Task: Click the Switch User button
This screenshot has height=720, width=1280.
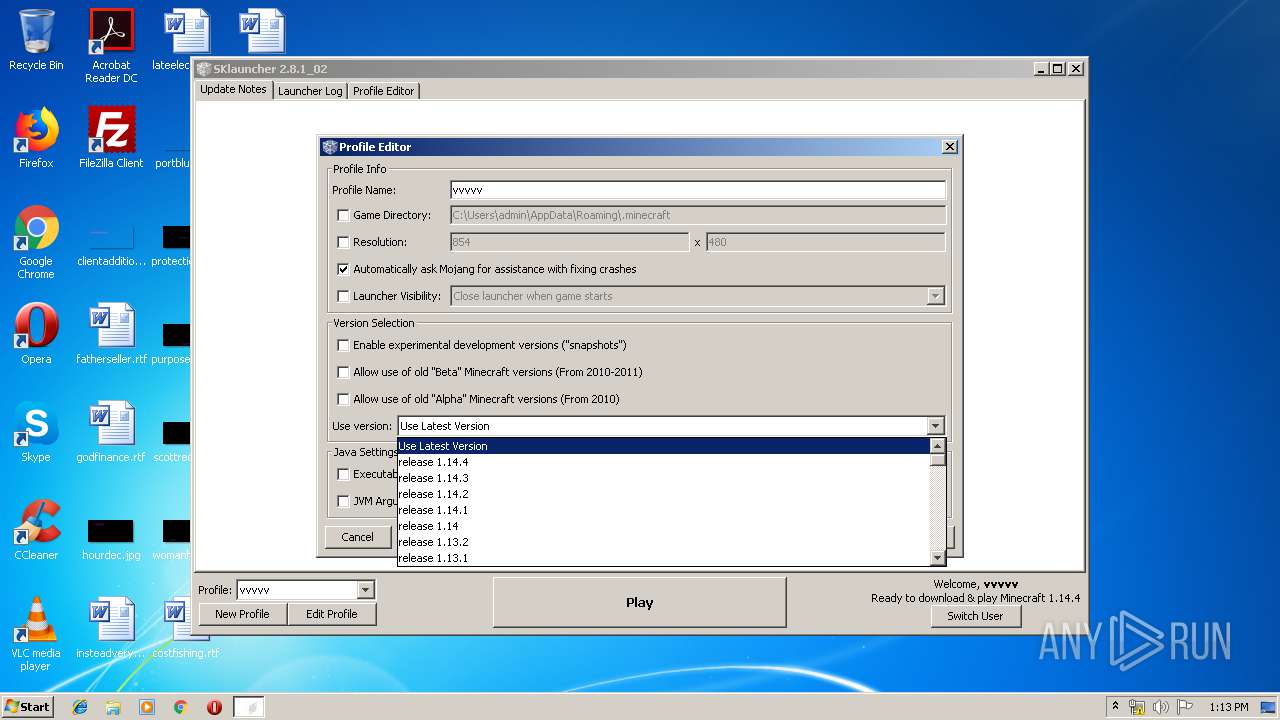Action: pyautogui.click(x=975, y=616)
